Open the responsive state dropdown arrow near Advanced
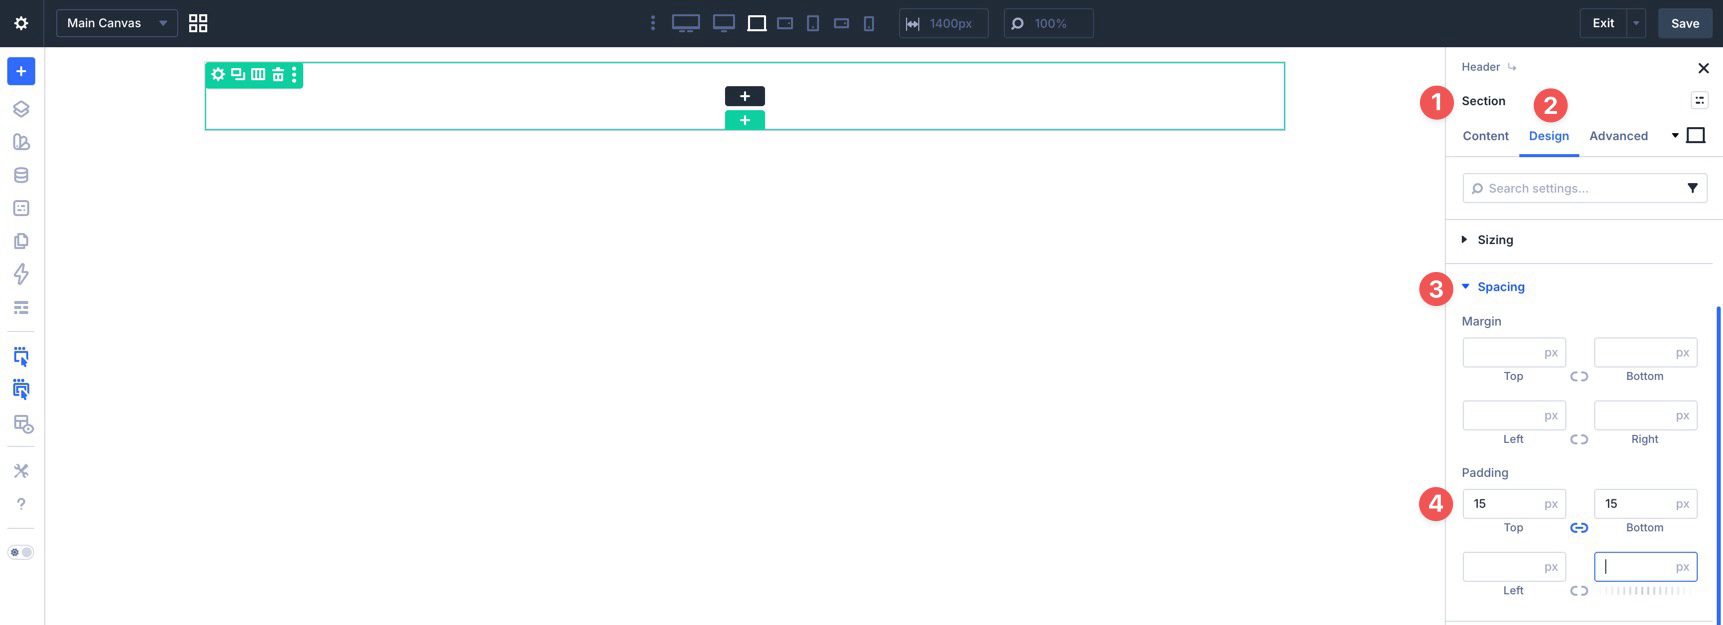Image resolution: width=1723 pixels, height=625 pixels. coord(1675,135)
